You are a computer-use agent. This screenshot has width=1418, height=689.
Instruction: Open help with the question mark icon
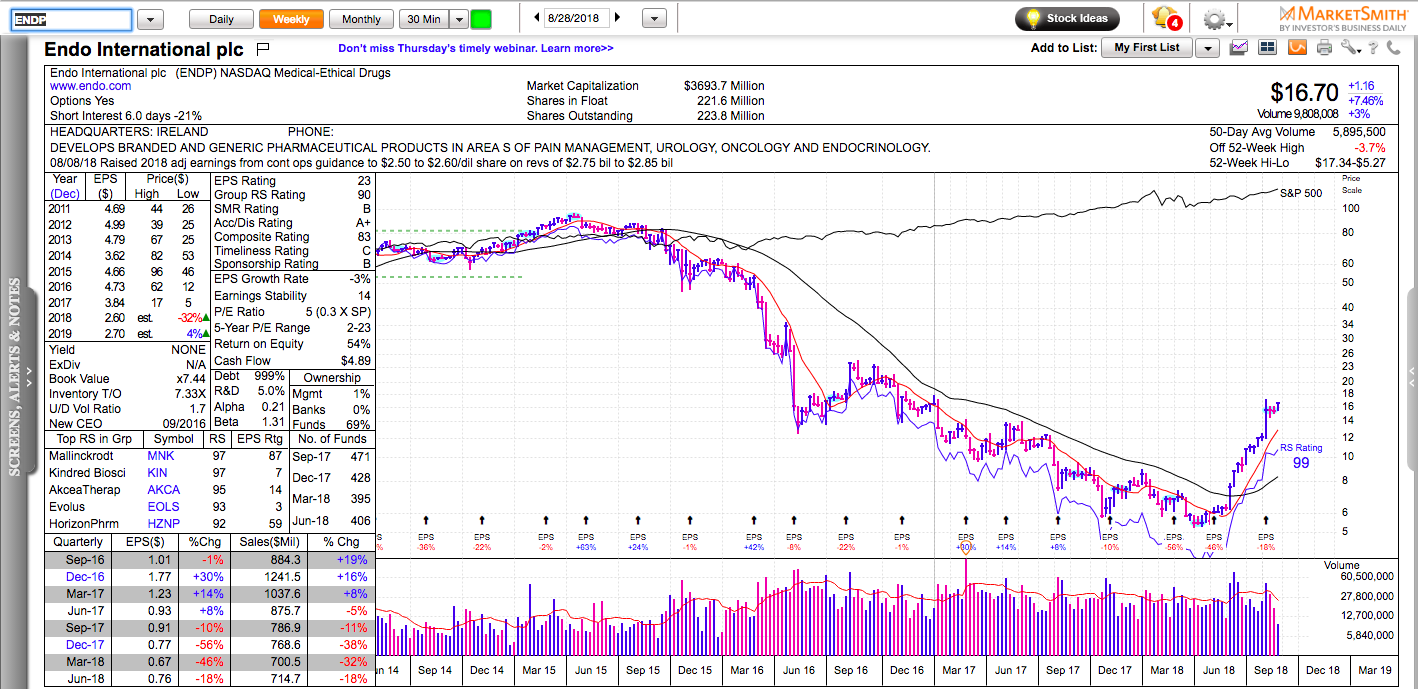1375,47
